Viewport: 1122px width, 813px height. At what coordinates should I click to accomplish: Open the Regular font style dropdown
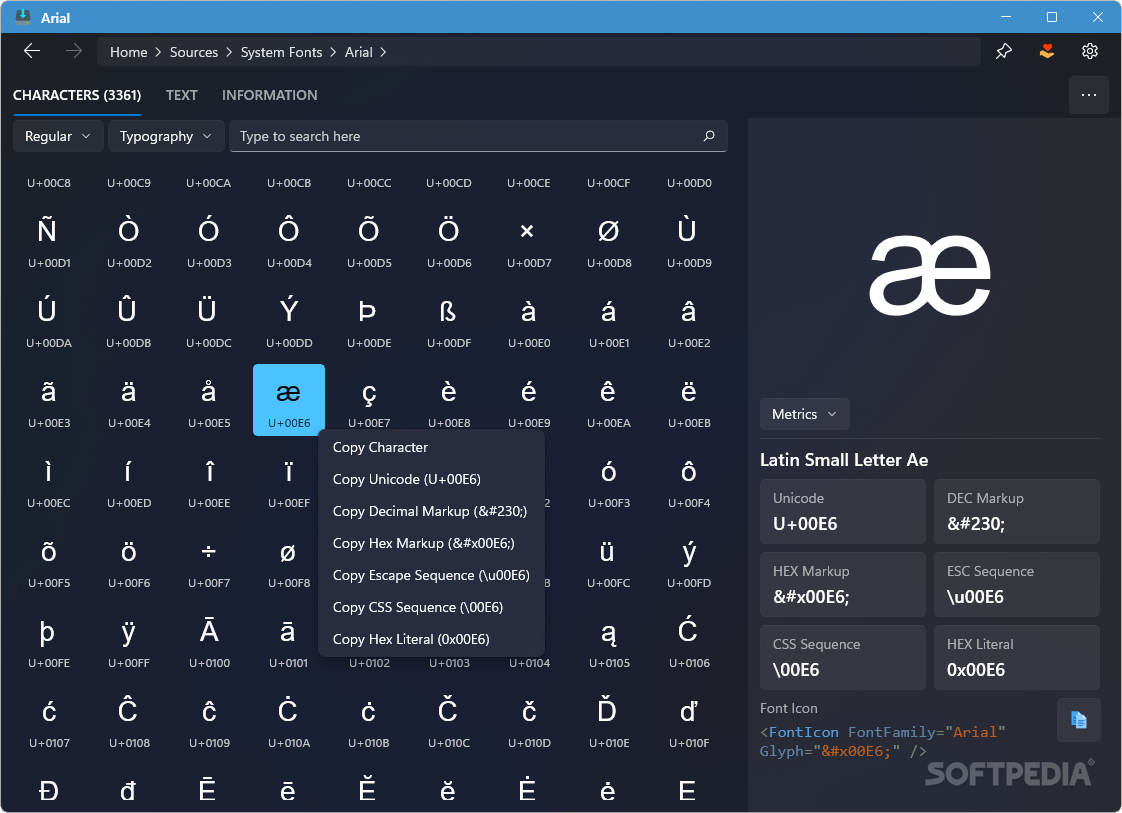pyautogui.click(x=58, y=136)
